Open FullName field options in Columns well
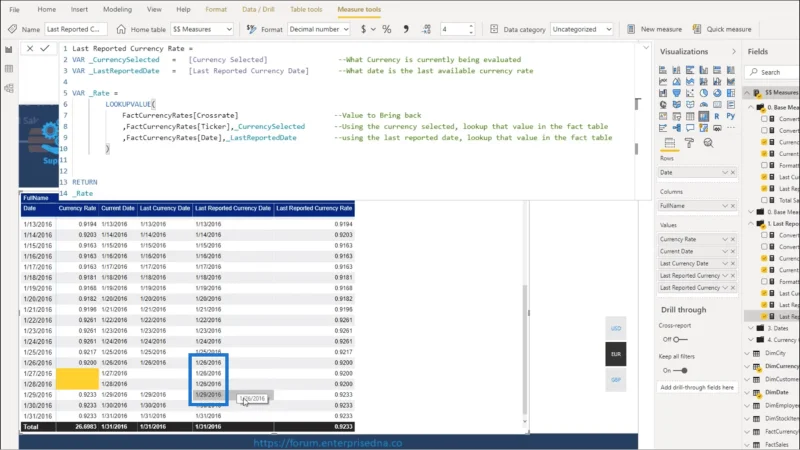 click(x=724, y=206)
